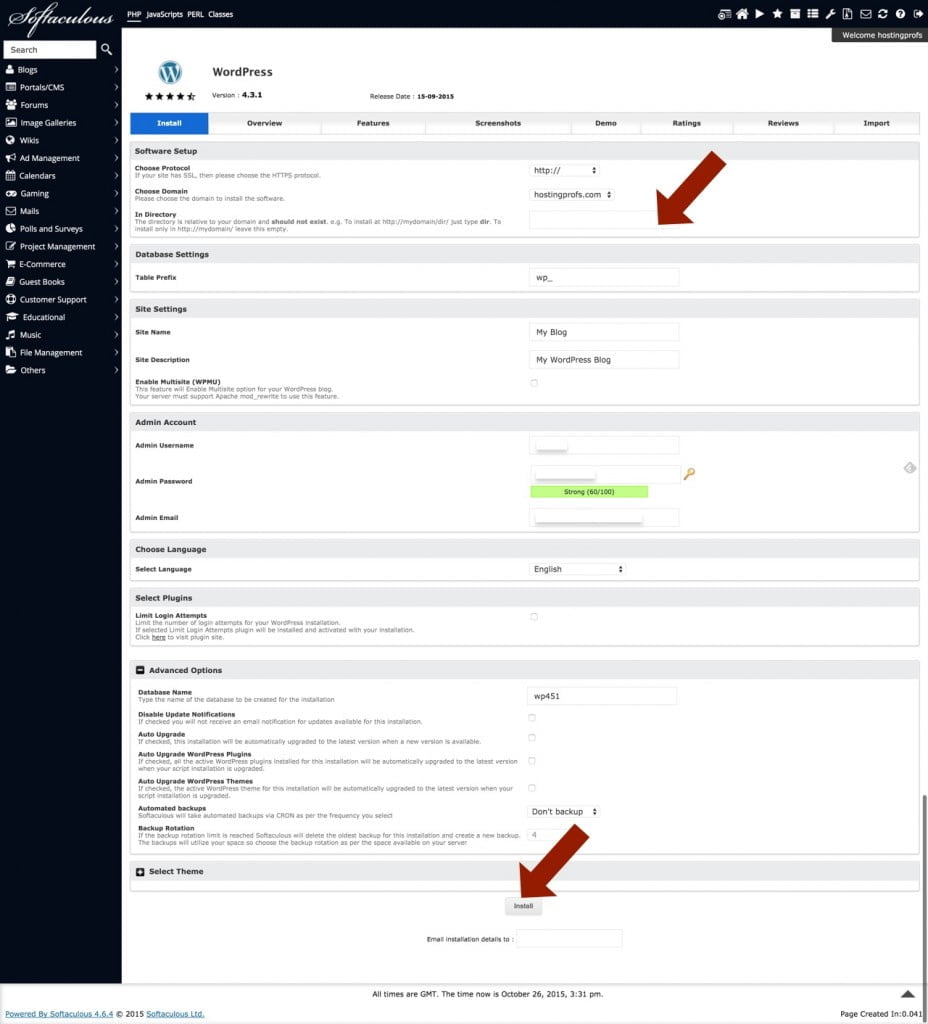This screenshot has height=1024, width=928.
Task: Click the search magnifier icon
Action: tap(106, 49)
